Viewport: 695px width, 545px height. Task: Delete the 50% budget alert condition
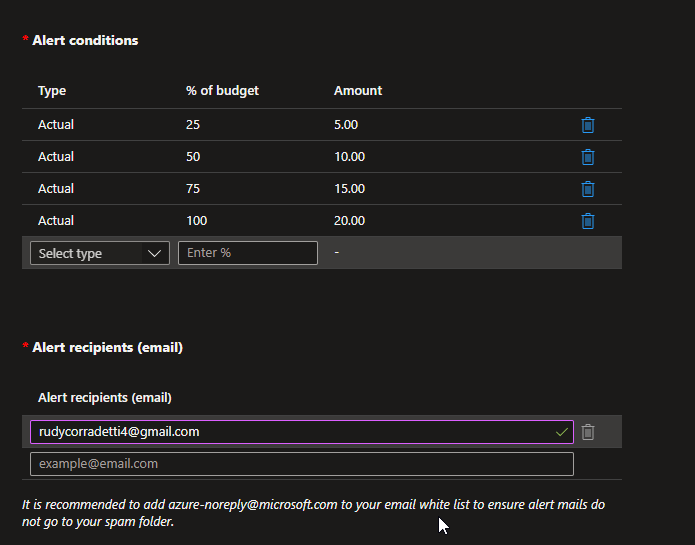click(588, 157)
